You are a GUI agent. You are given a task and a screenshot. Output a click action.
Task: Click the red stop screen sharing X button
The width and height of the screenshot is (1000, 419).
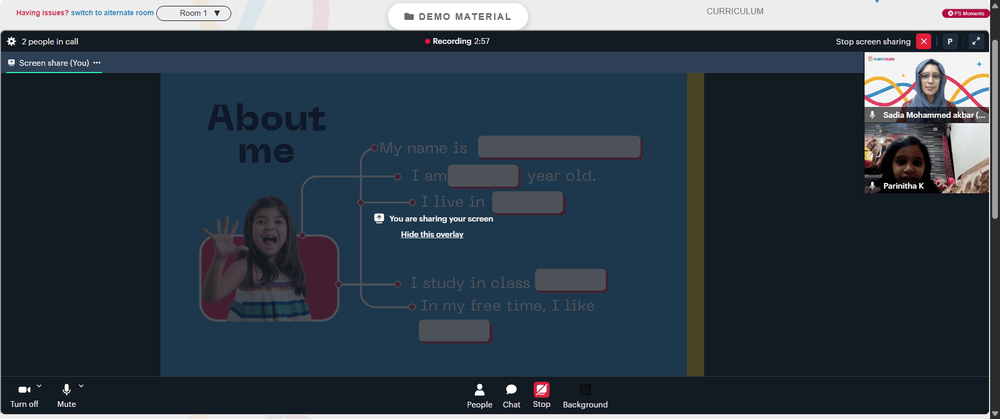[x=923, y=41]
